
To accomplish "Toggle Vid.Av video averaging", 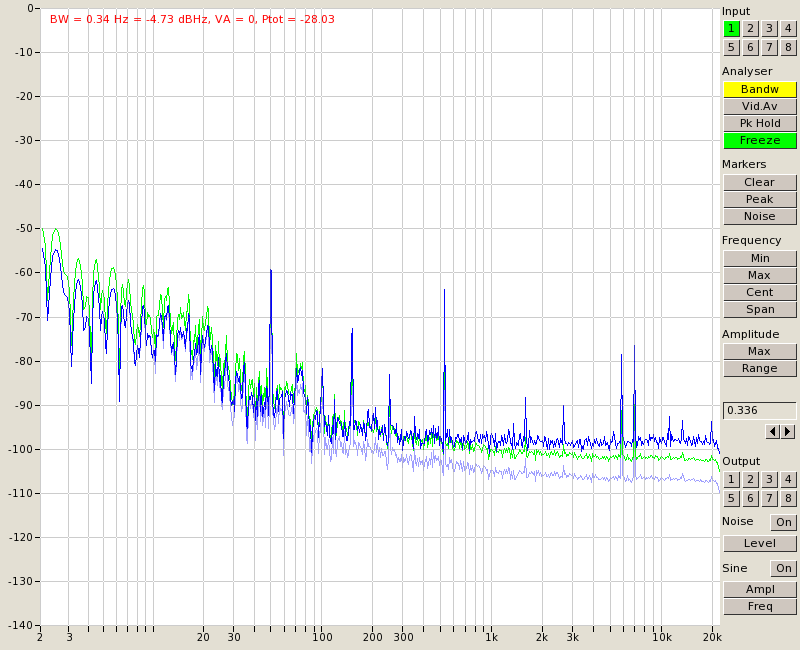I will pyautogui.click(x=760, y=106).
